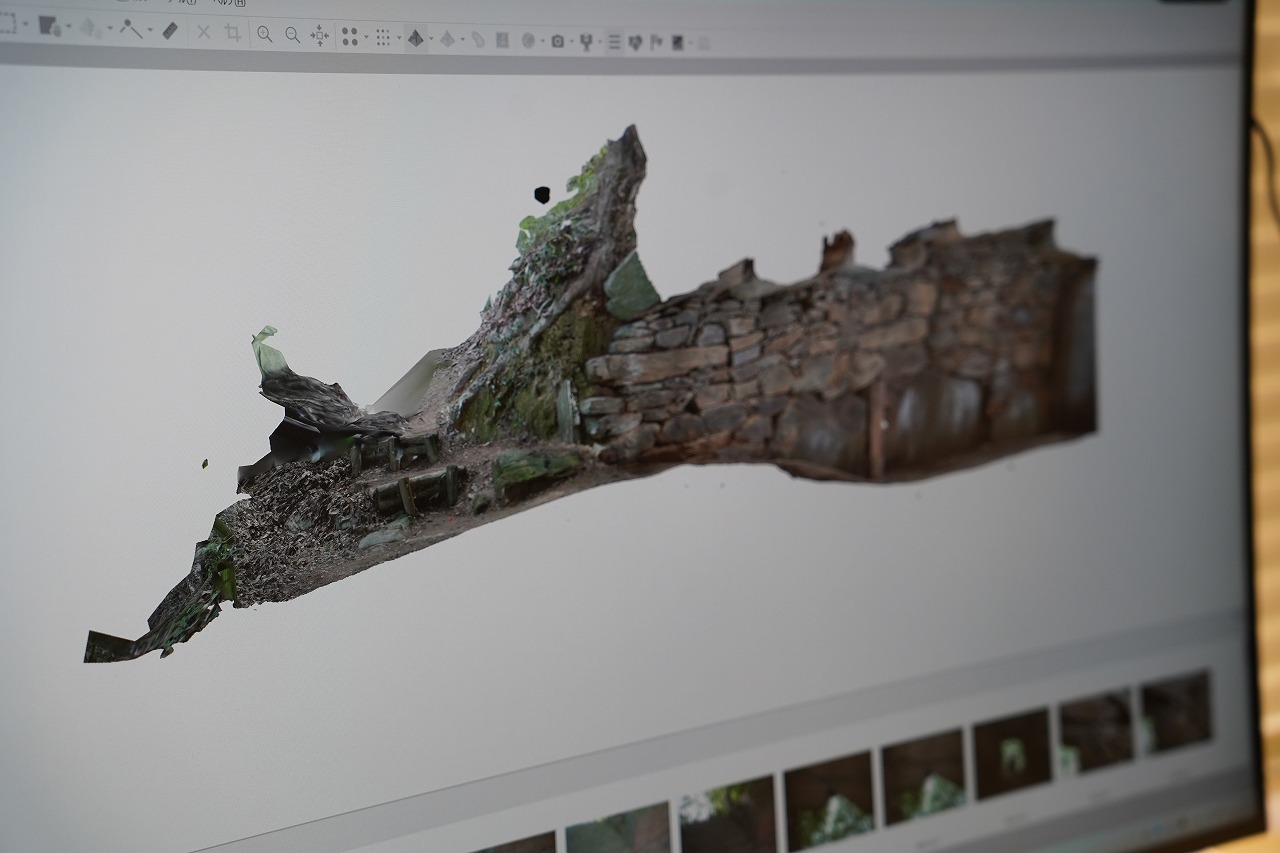
Task: Open the model view mode dropdown arrow
Action: [431, 39]
